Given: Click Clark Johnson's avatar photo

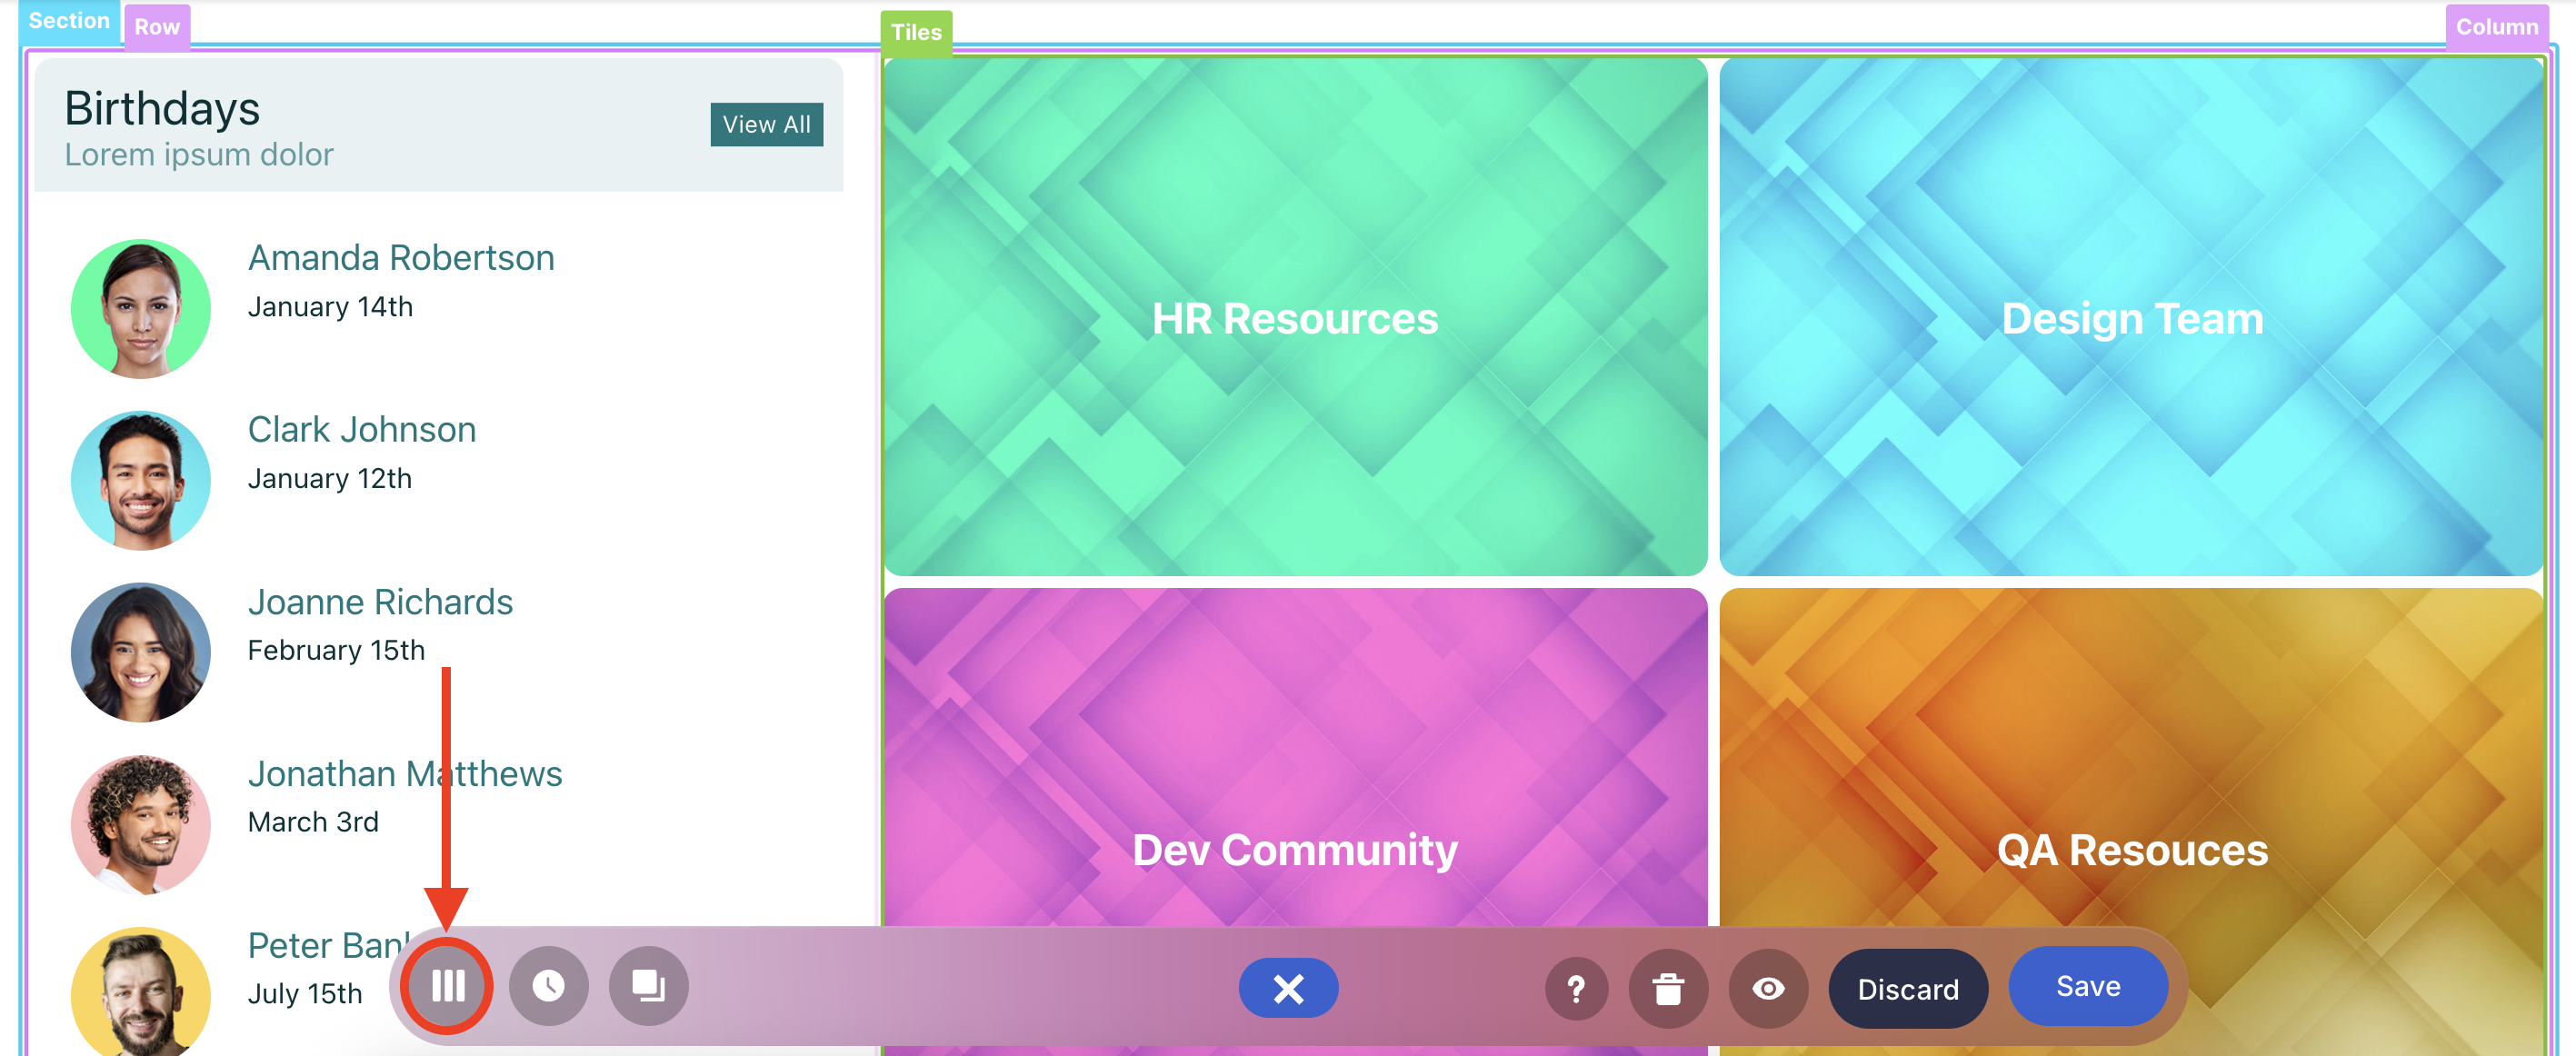Looking at the screenshot, I should click(x=141, y=480).
